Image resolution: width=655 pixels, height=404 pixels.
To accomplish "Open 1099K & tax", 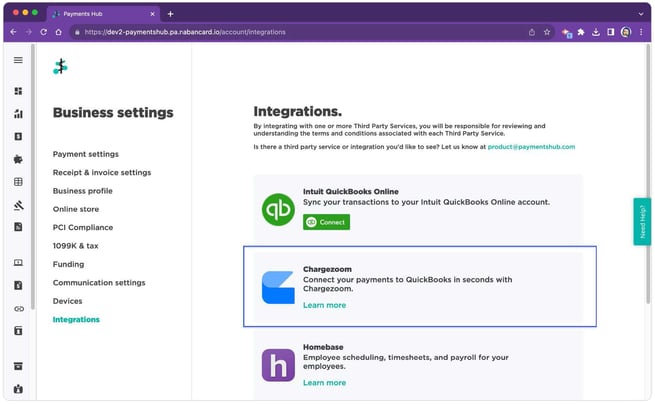I will pos(76,246).
